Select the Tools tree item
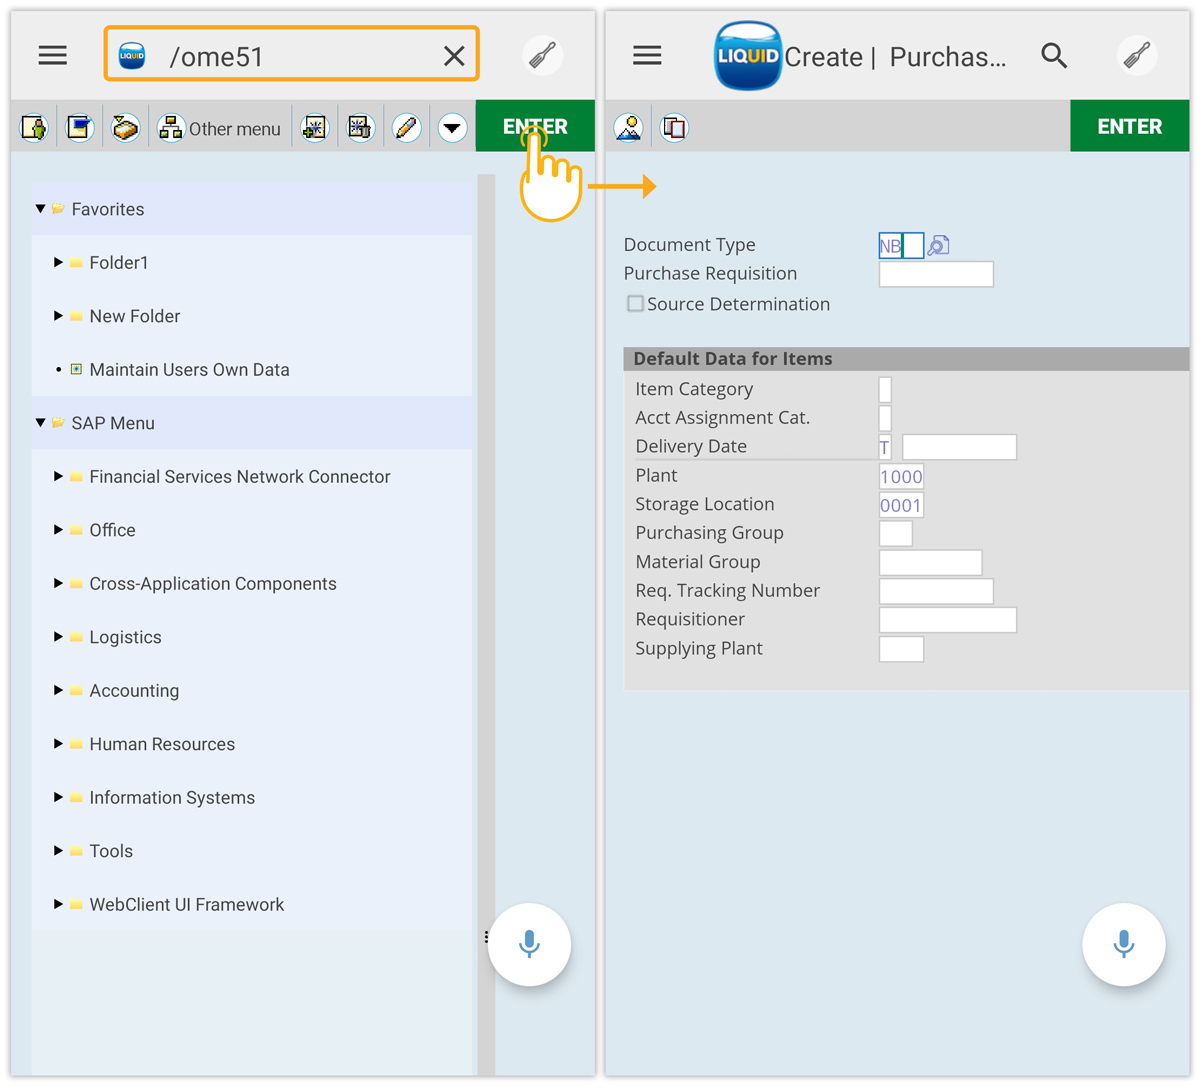Viewport: 1200px width, 1086px height. point(111,851)
